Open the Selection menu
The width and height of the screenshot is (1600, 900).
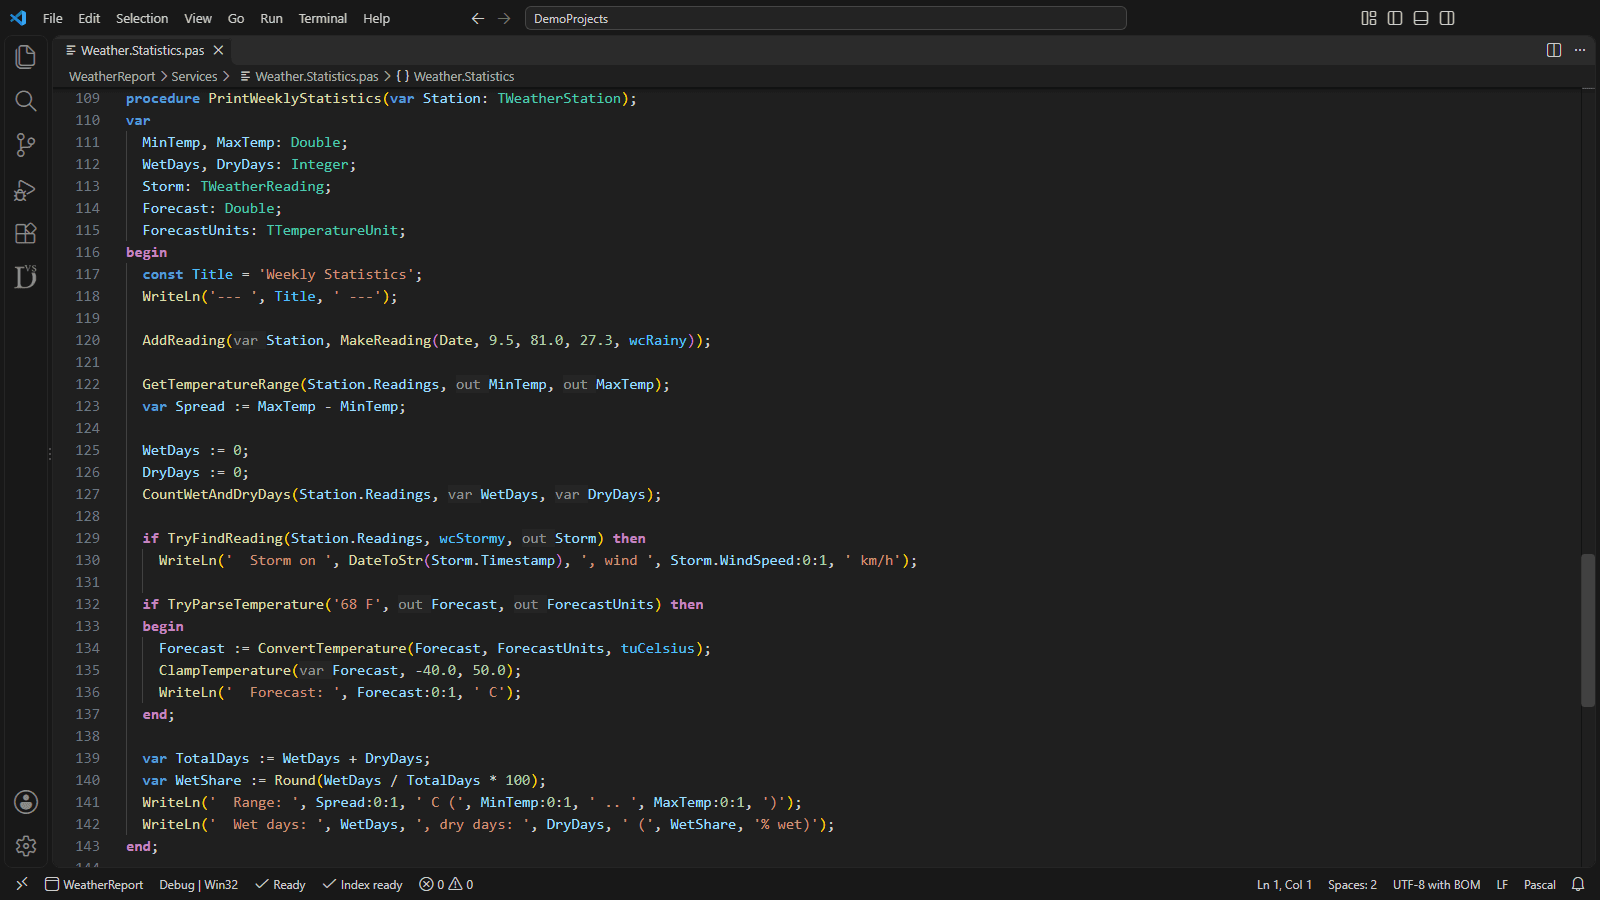pos(142,18)
